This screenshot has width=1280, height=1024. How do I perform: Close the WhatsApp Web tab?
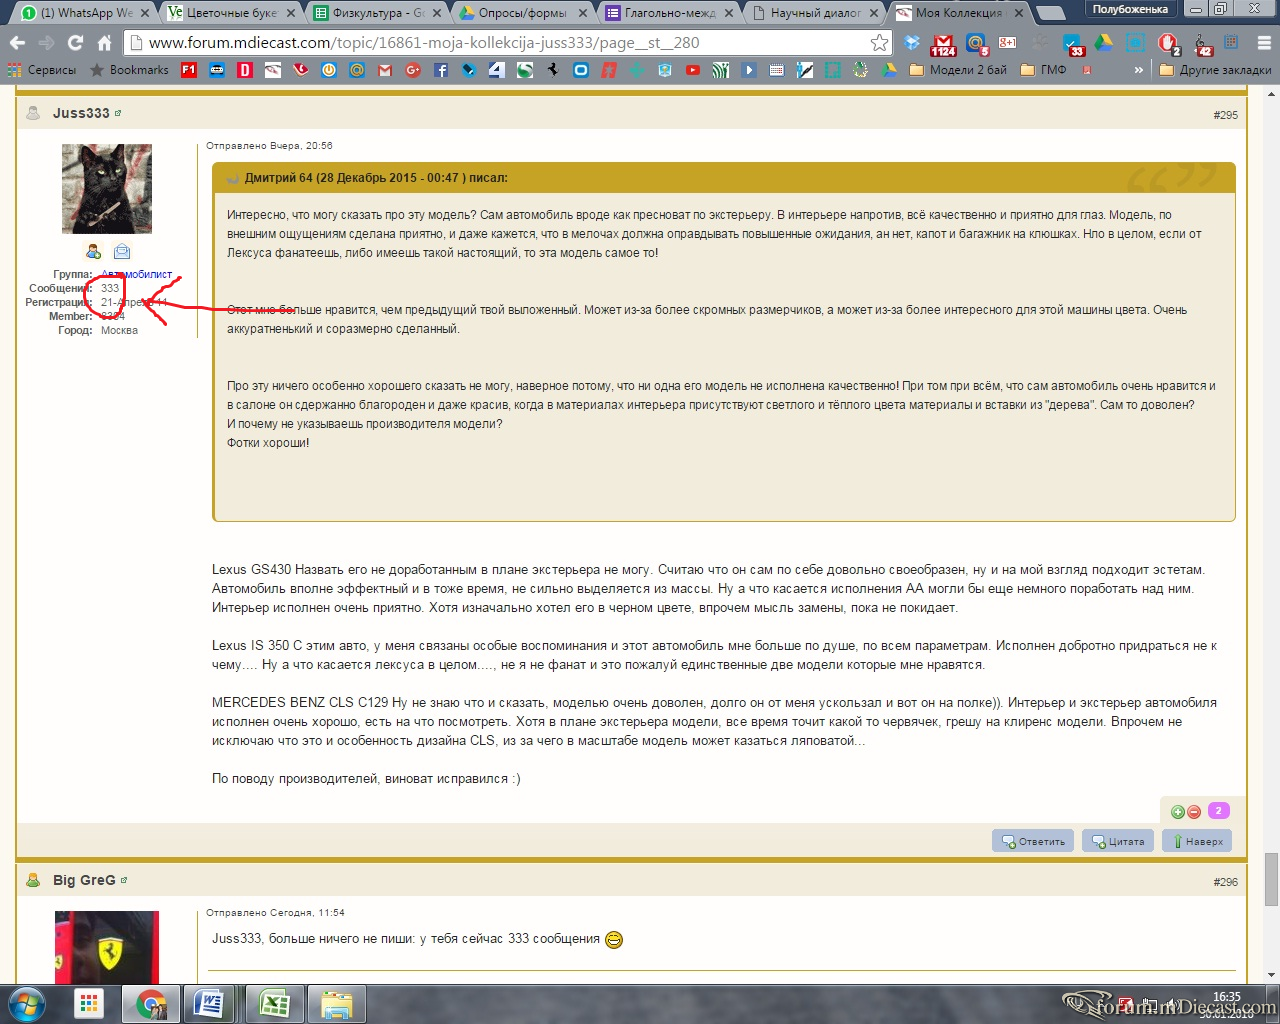click(145, 13)
